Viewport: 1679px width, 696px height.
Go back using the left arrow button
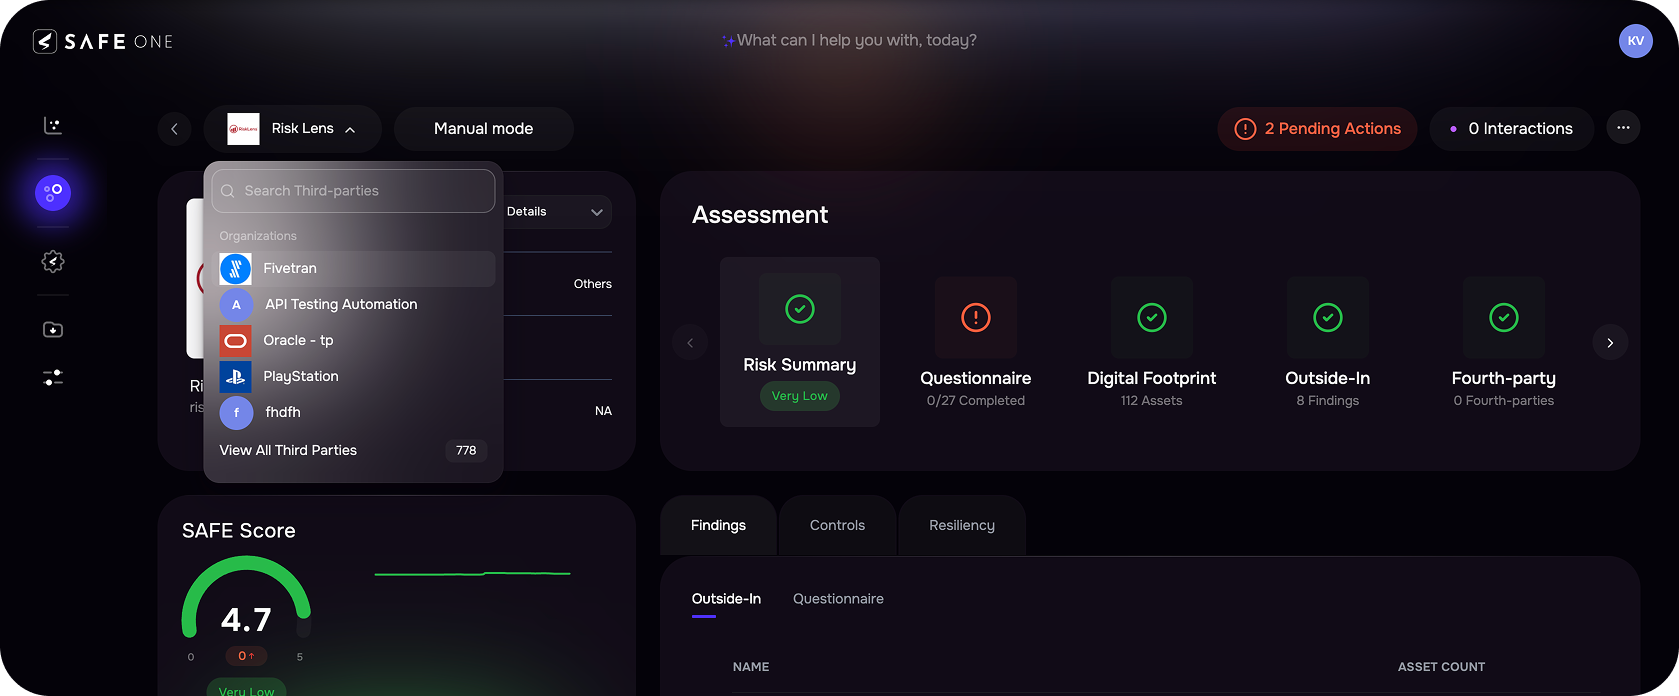coord(174,129)
